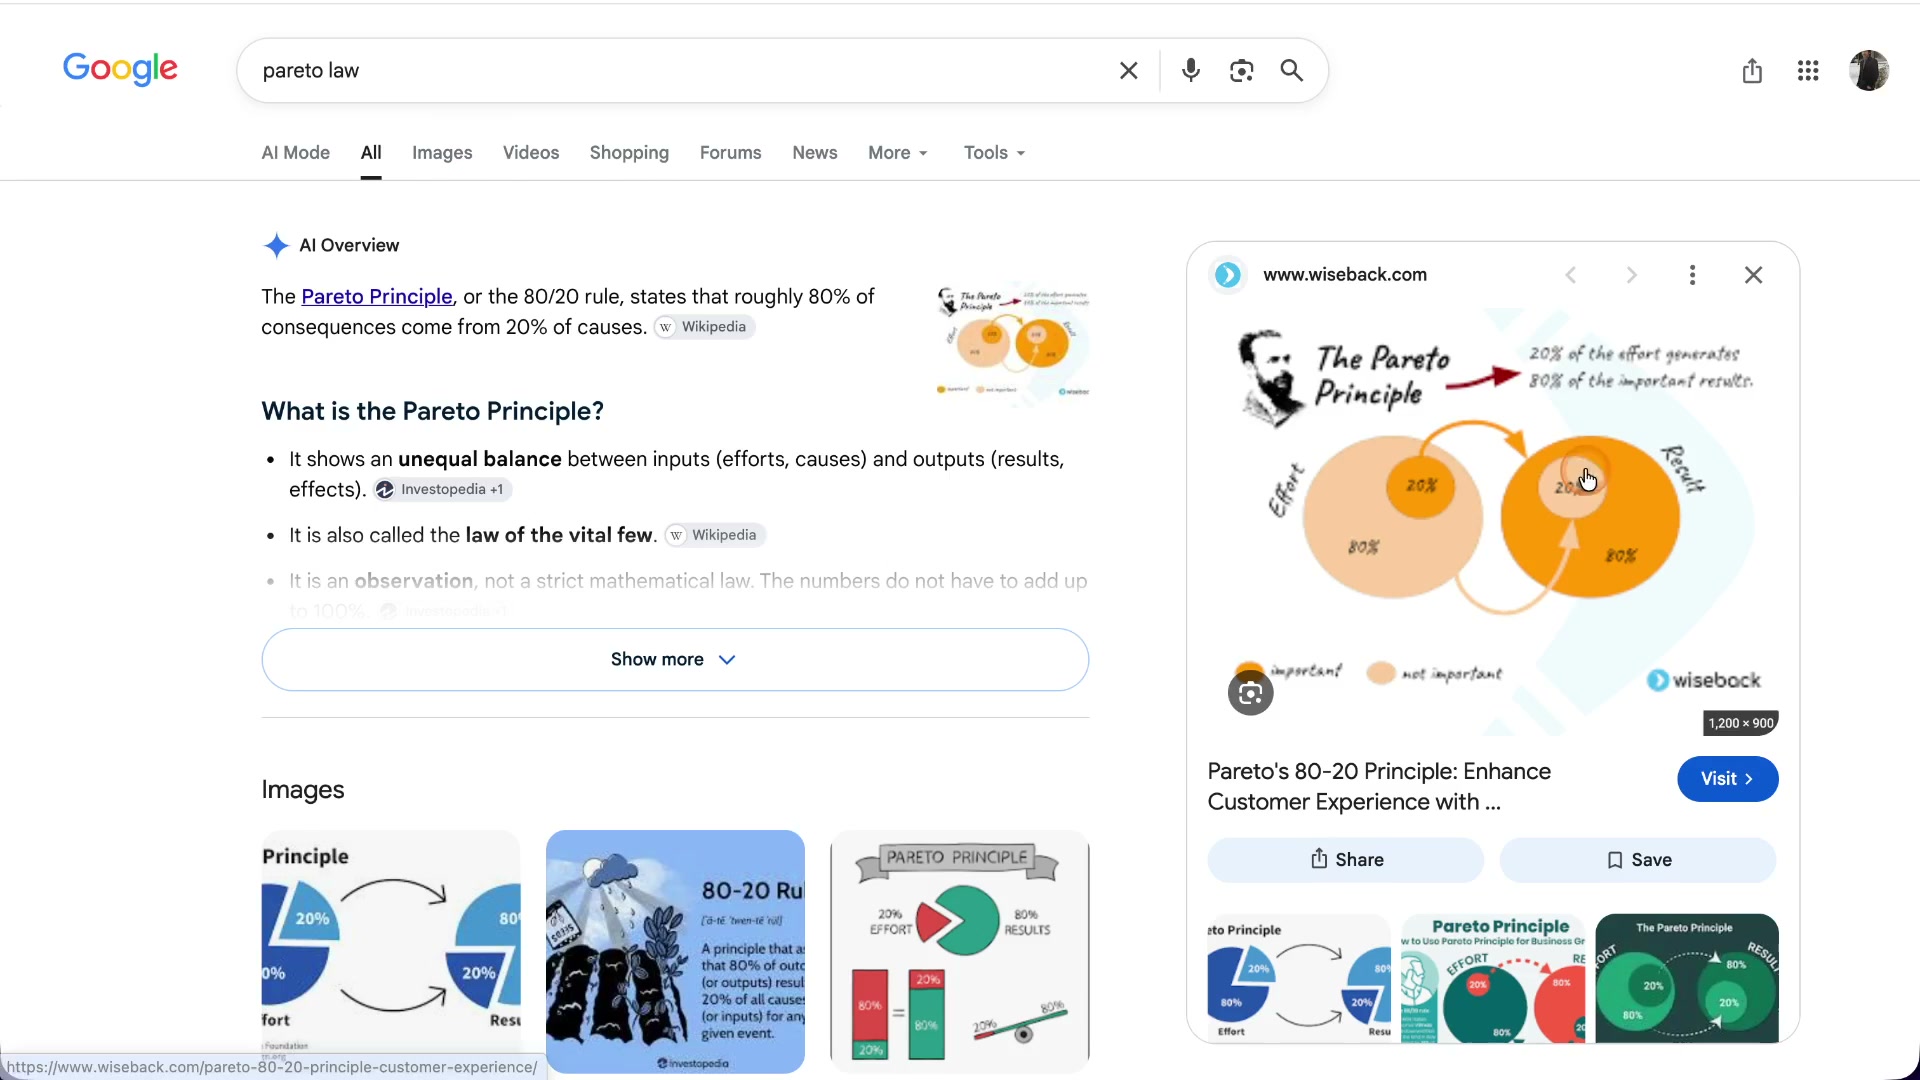Switch to News tab
This screenshot has height=1080, width=1920.
click(815, 153)
